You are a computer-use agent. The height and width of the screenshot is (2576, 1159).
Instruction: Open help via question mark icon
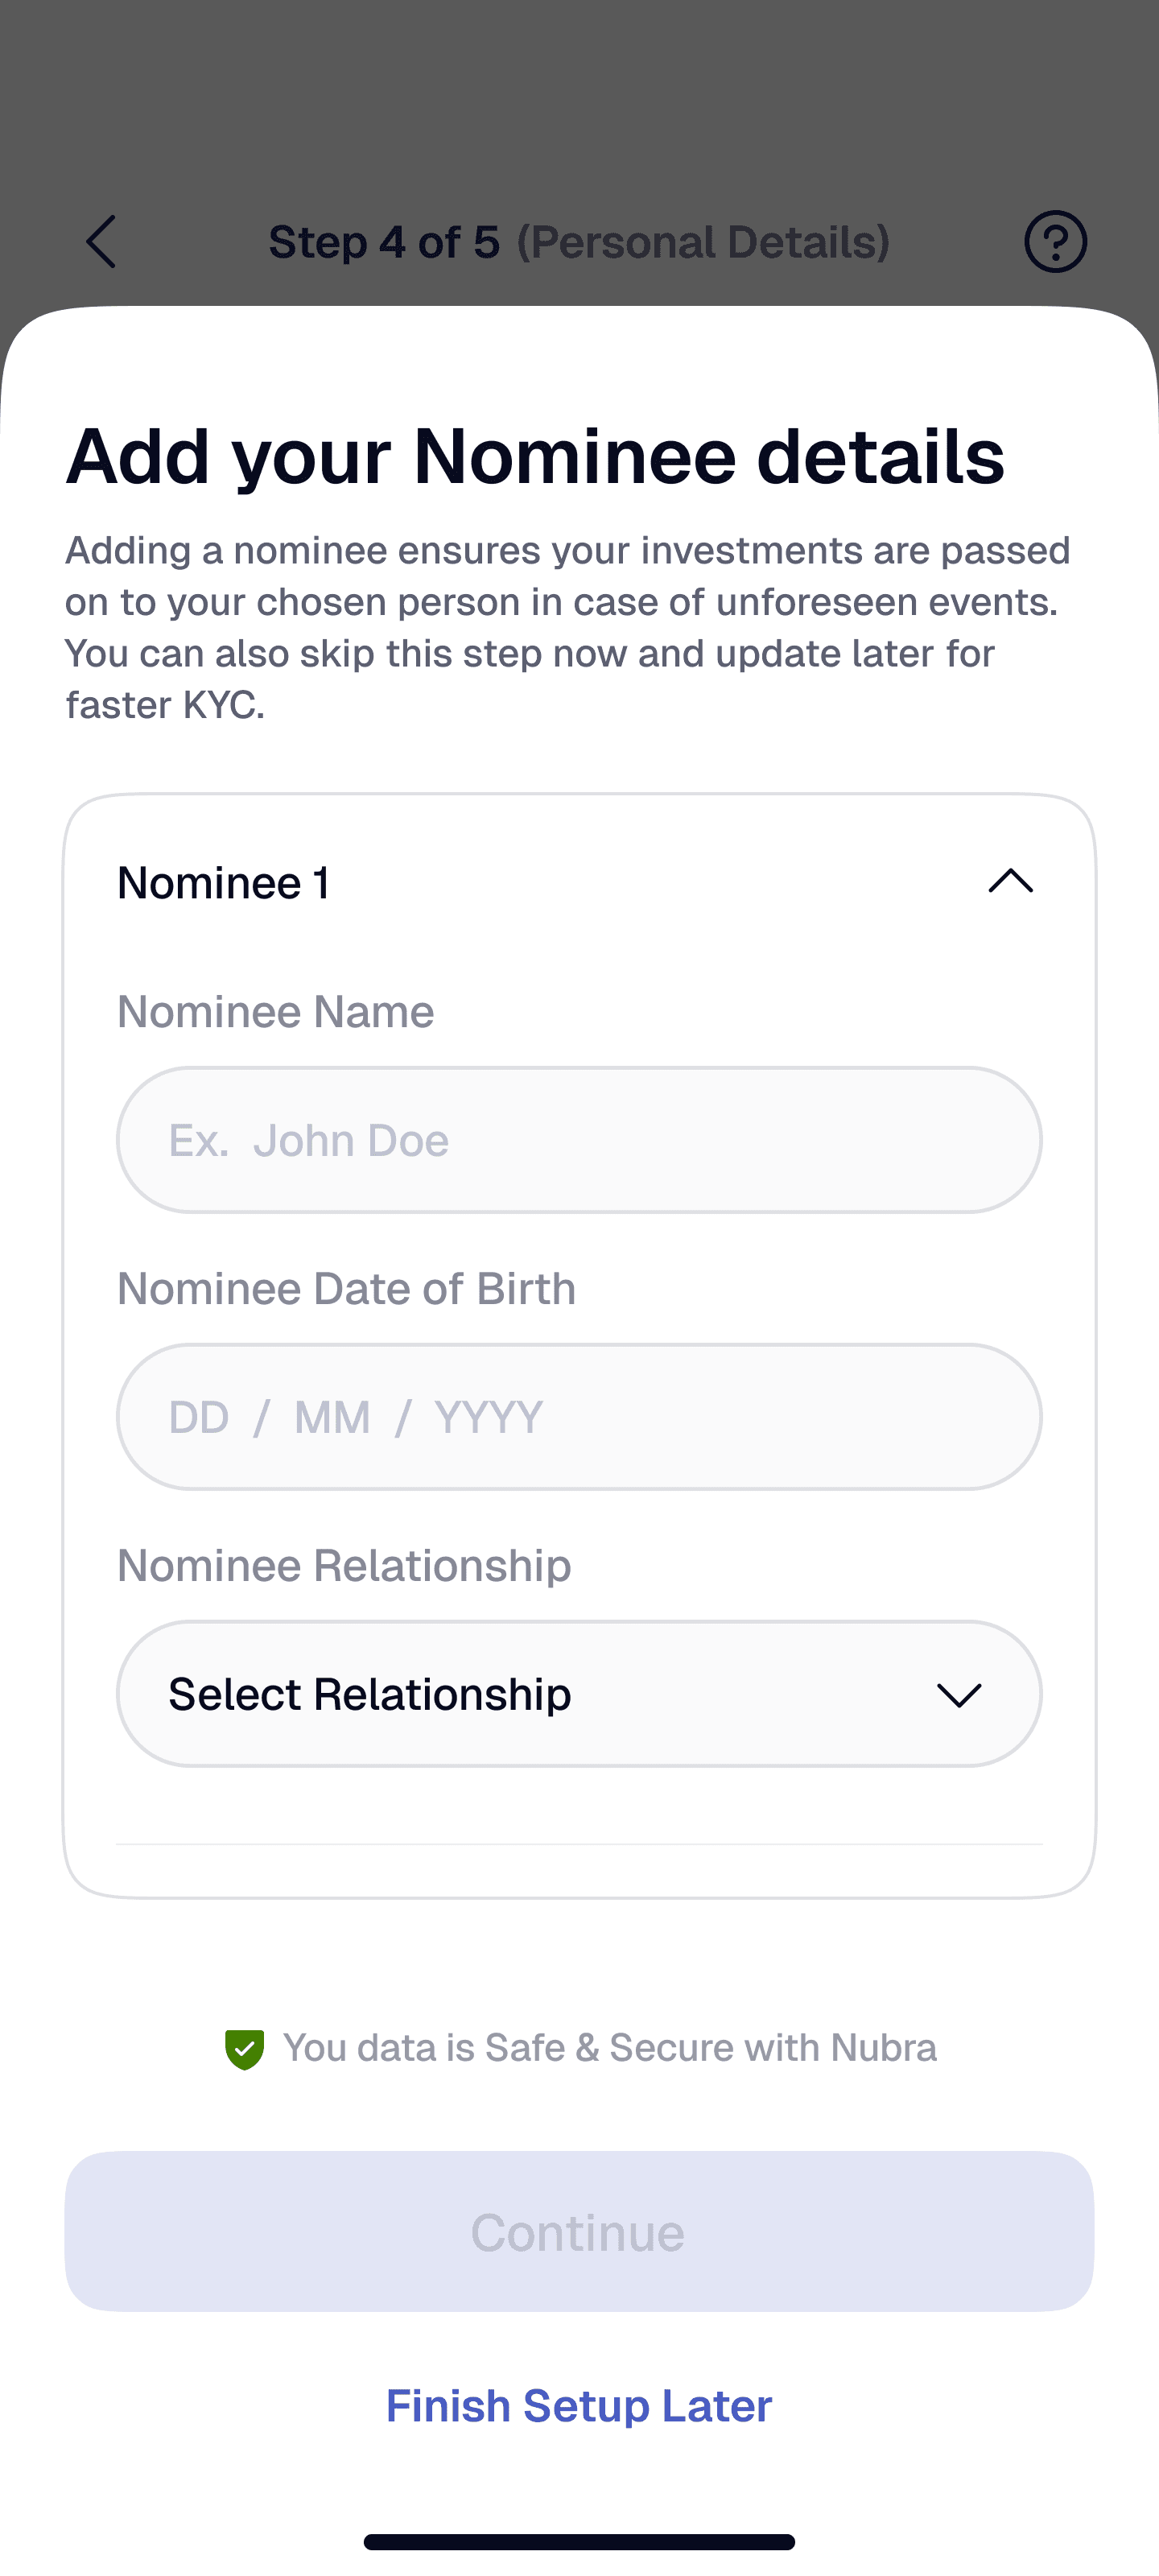click(1055, 242)
